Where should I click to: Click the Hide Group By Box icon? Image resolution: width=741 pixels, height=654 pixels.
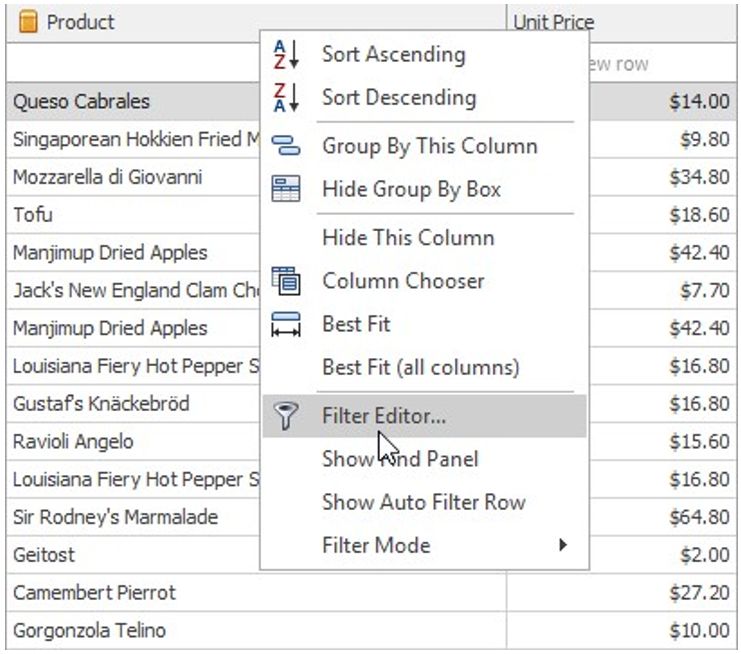pyautogui.click(x=286, y=189)
